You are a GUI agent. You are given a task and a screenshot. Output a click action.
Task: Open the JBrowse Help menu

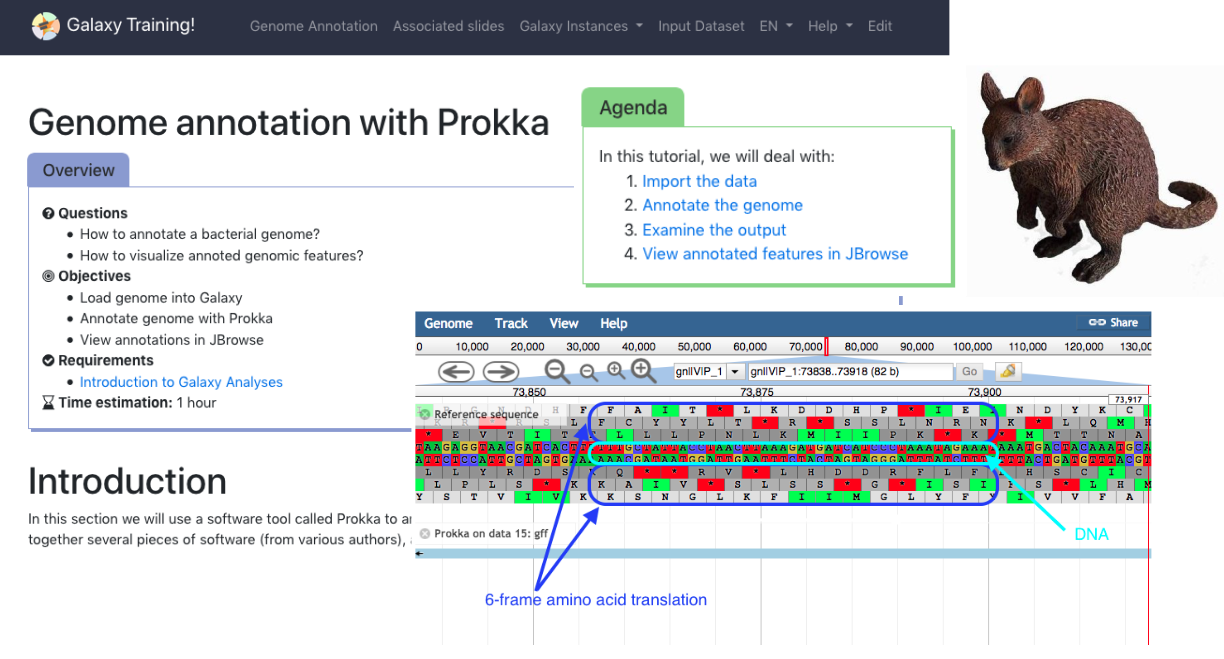[614, 323]
